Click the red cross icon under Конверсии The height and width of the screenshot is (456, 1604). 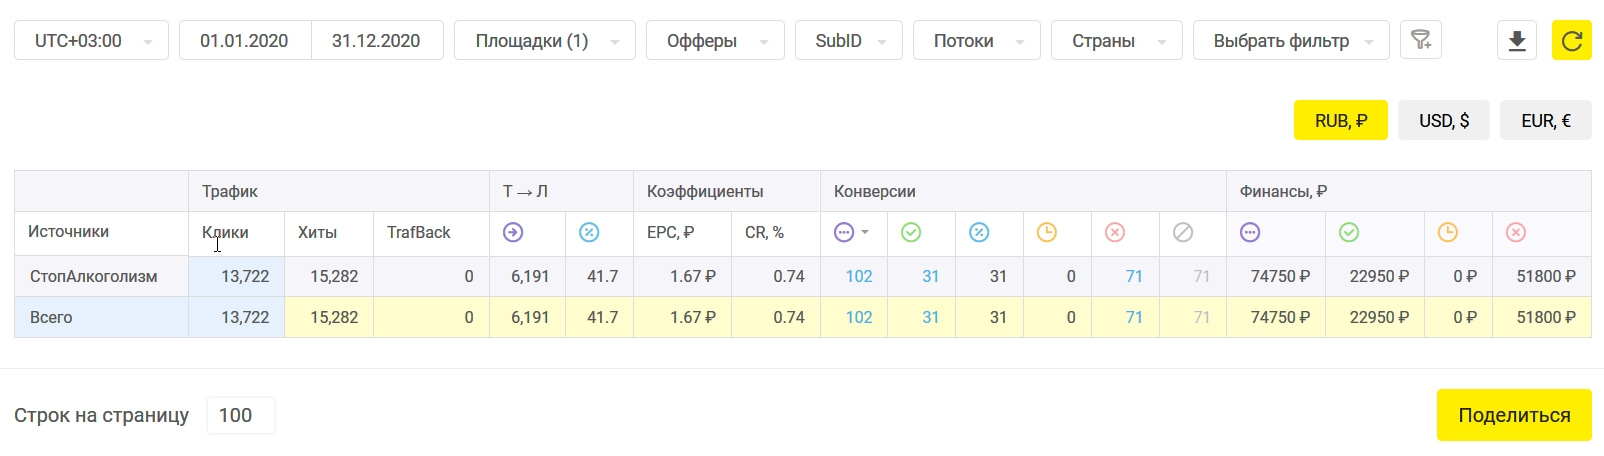(1115, 233)
